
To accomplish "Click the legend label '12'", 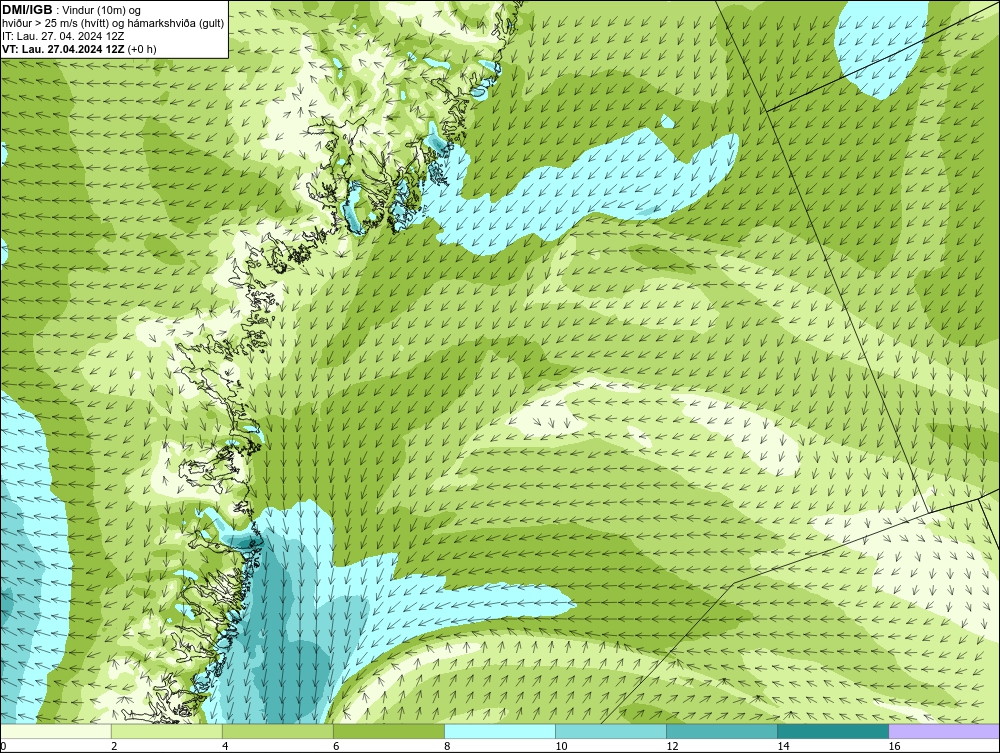I will 672,746.
